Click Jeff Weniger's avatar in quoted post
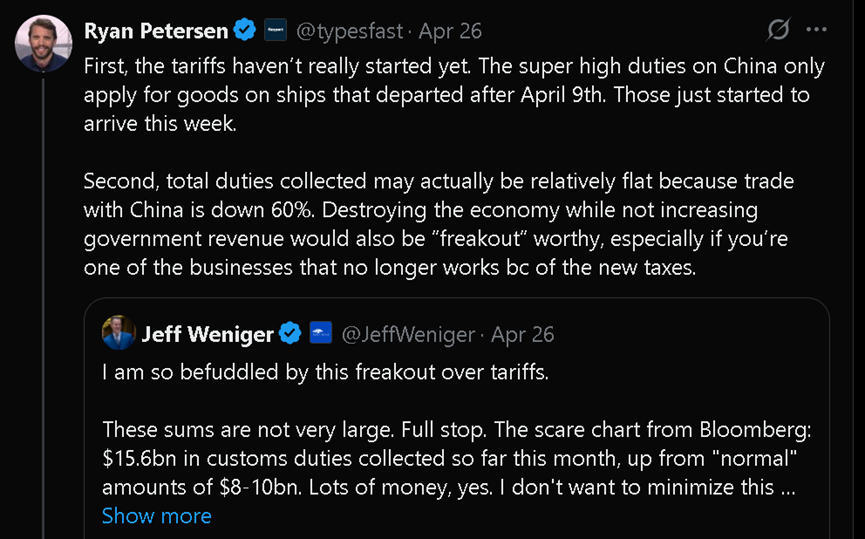Viewport: 865px width, 539px height. pos(119,333)
